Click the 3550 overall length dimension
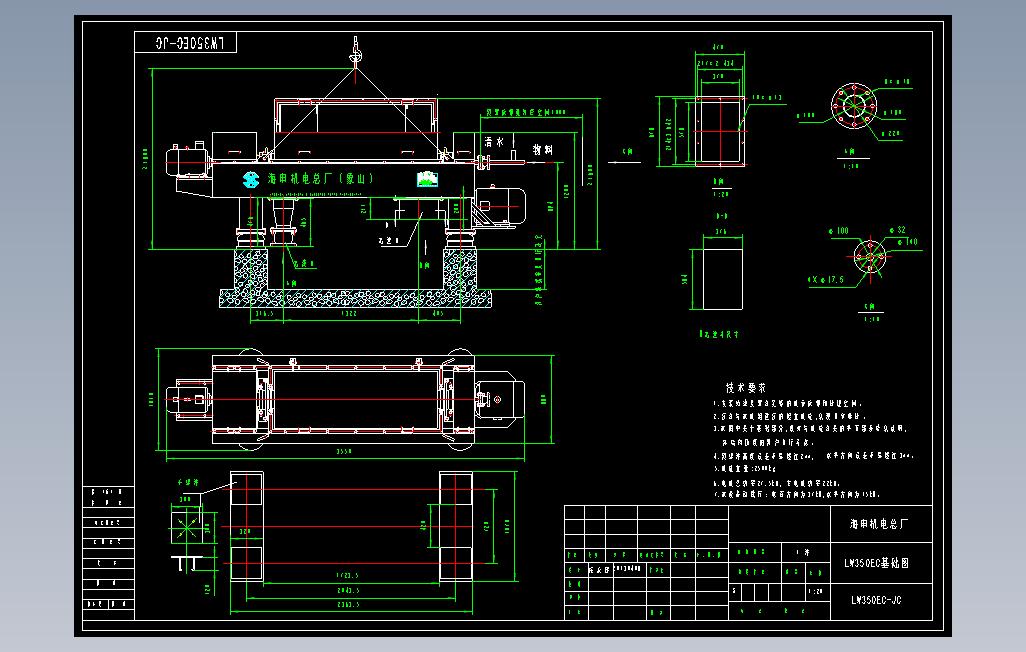The width and height of the screenshot is (1026, 652). (344, 452)
